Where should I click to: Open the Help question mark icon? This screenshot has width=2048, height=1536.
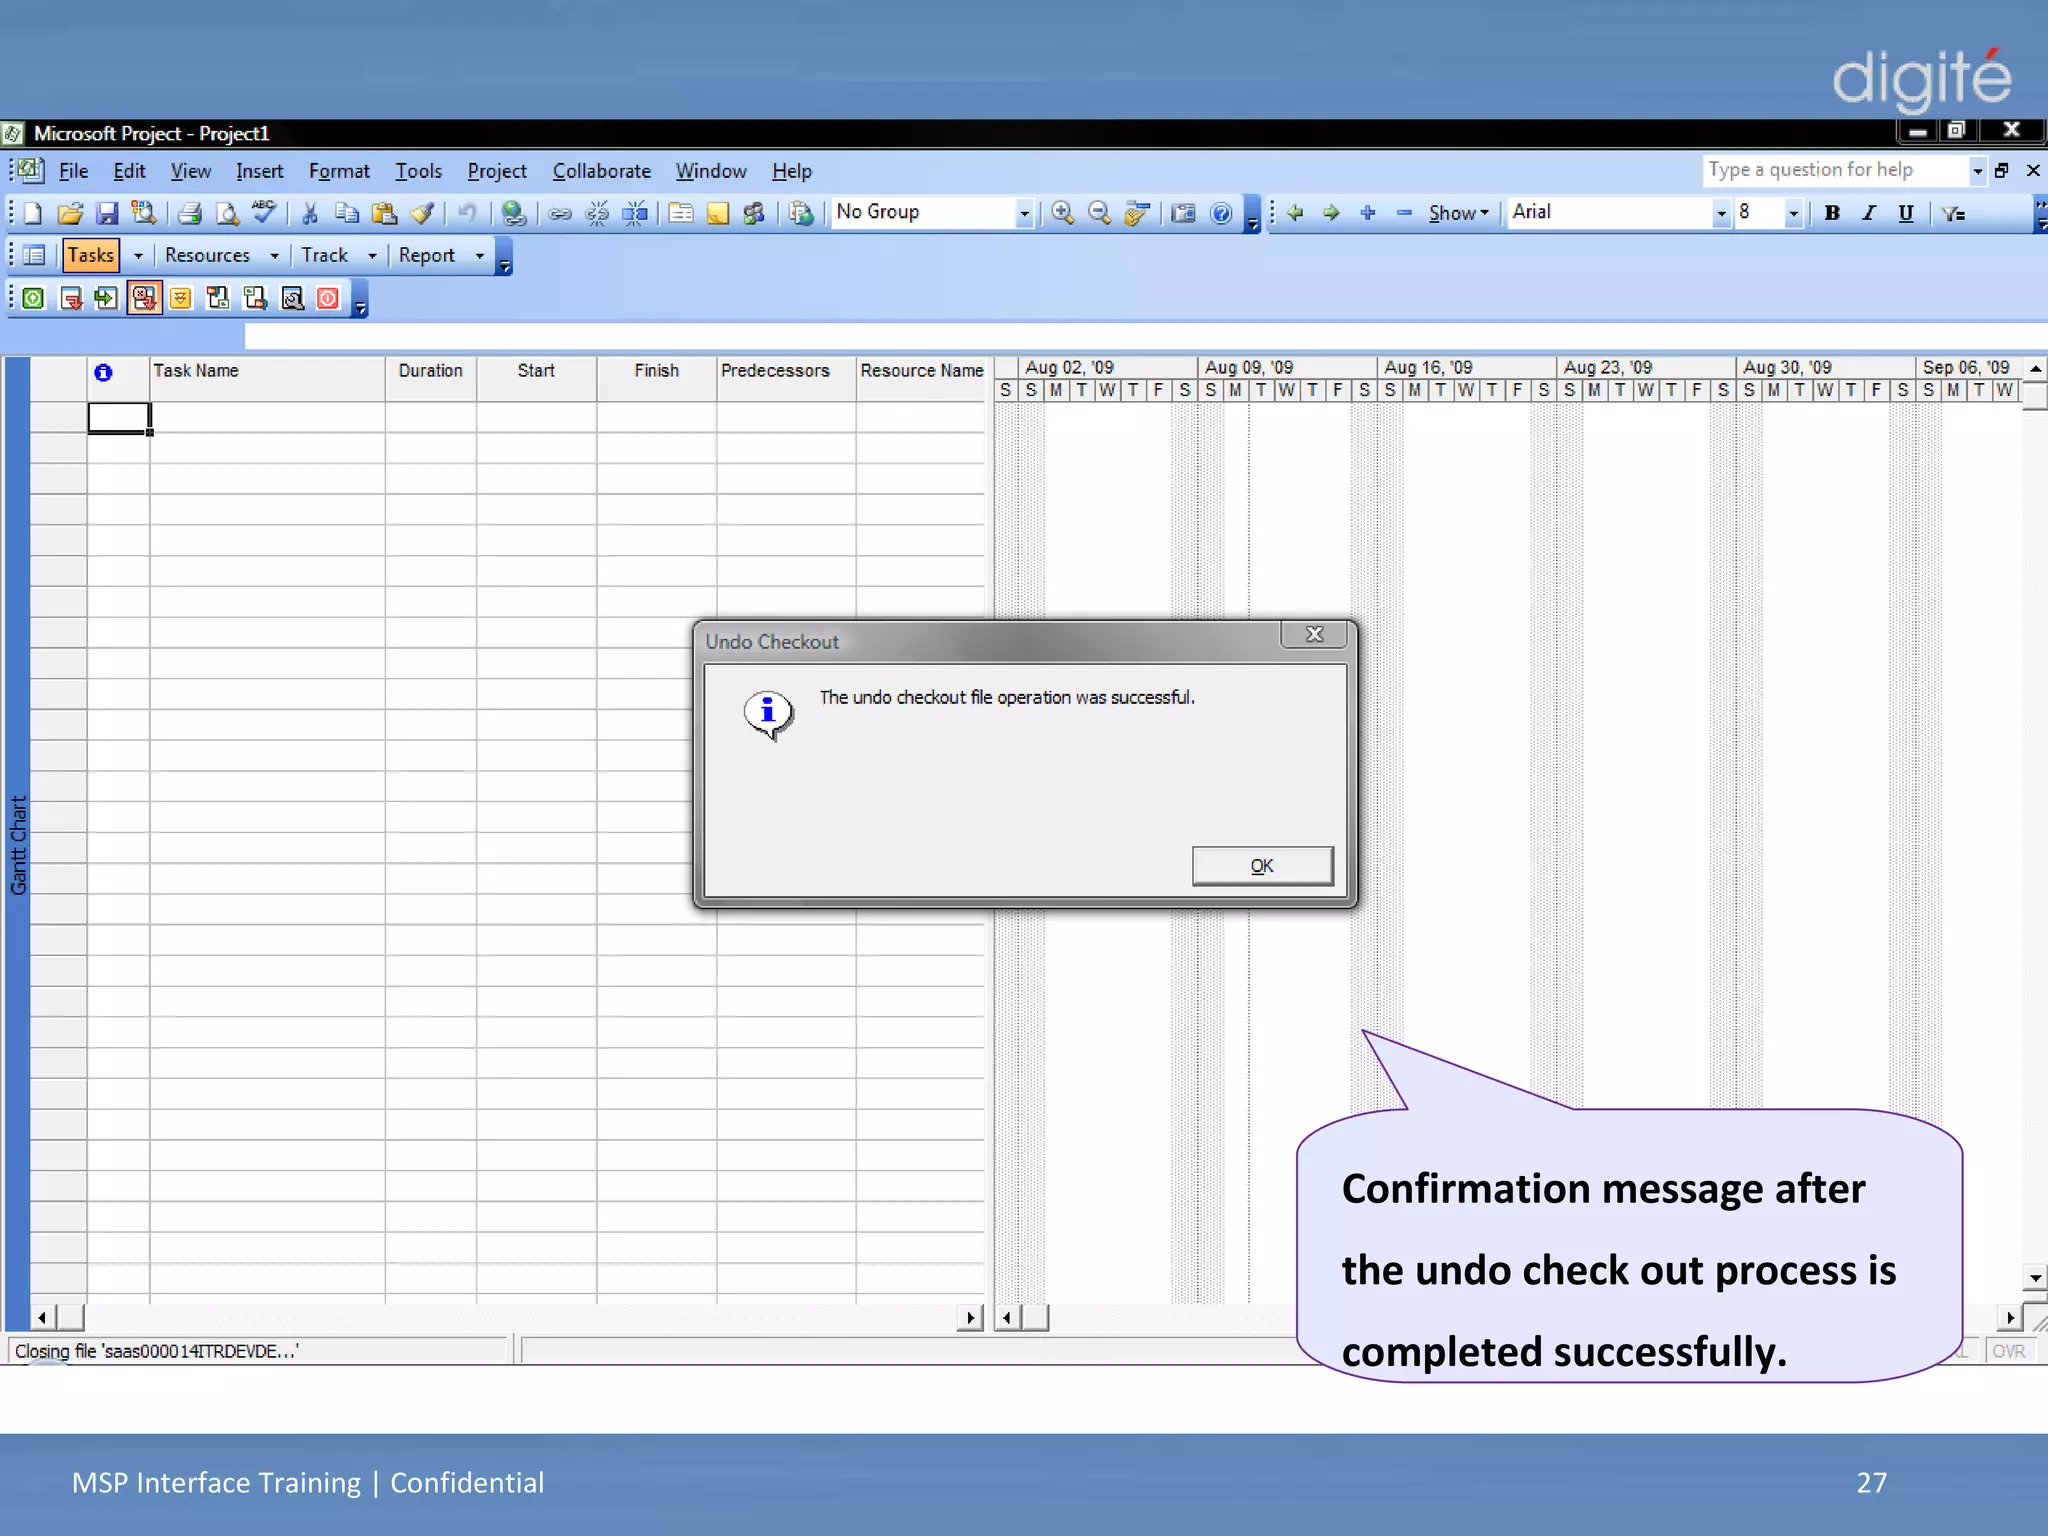point(1221,213)
